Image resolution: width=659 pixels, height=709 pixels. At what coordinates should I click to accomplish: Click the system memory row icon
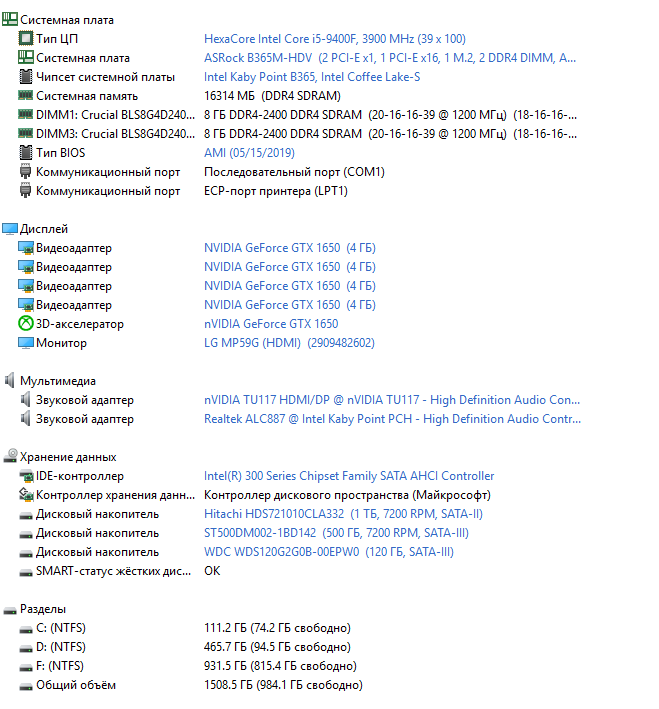(26, 95)
